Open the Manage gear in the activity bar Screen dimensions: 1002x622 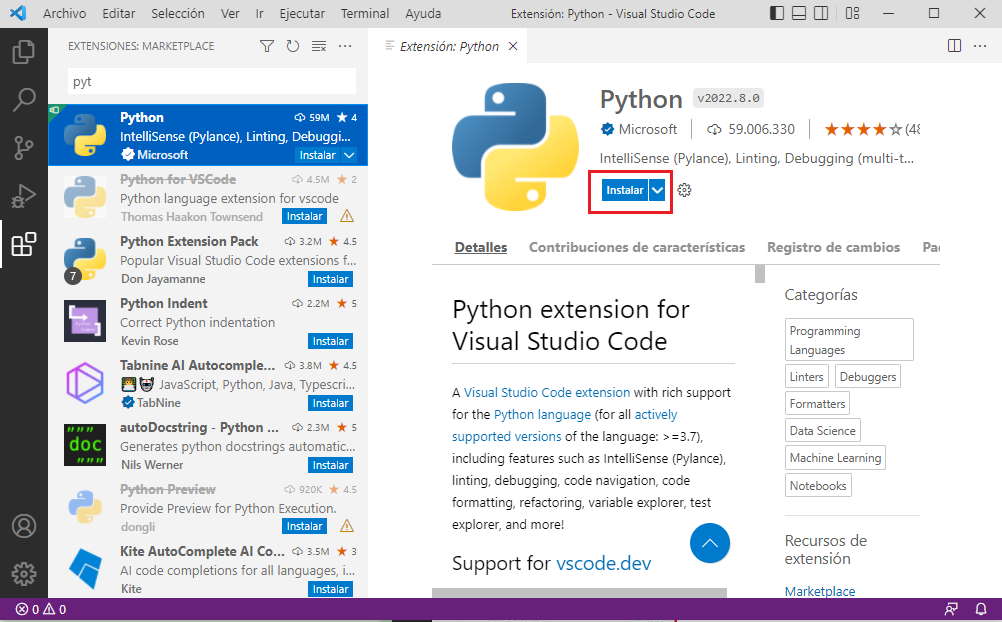(x=24, y=573)
